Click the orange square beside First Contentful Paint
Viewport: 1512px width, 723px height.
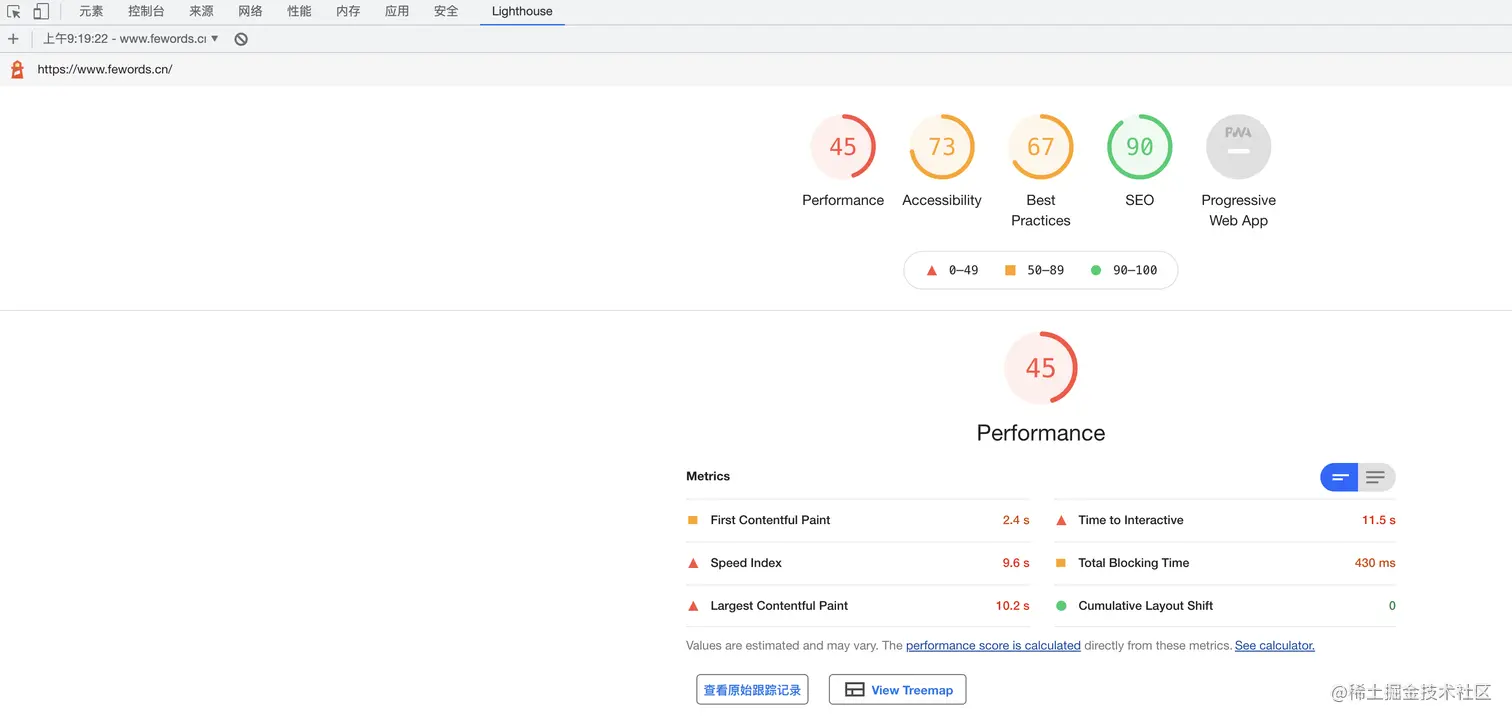tap(693, 520)
